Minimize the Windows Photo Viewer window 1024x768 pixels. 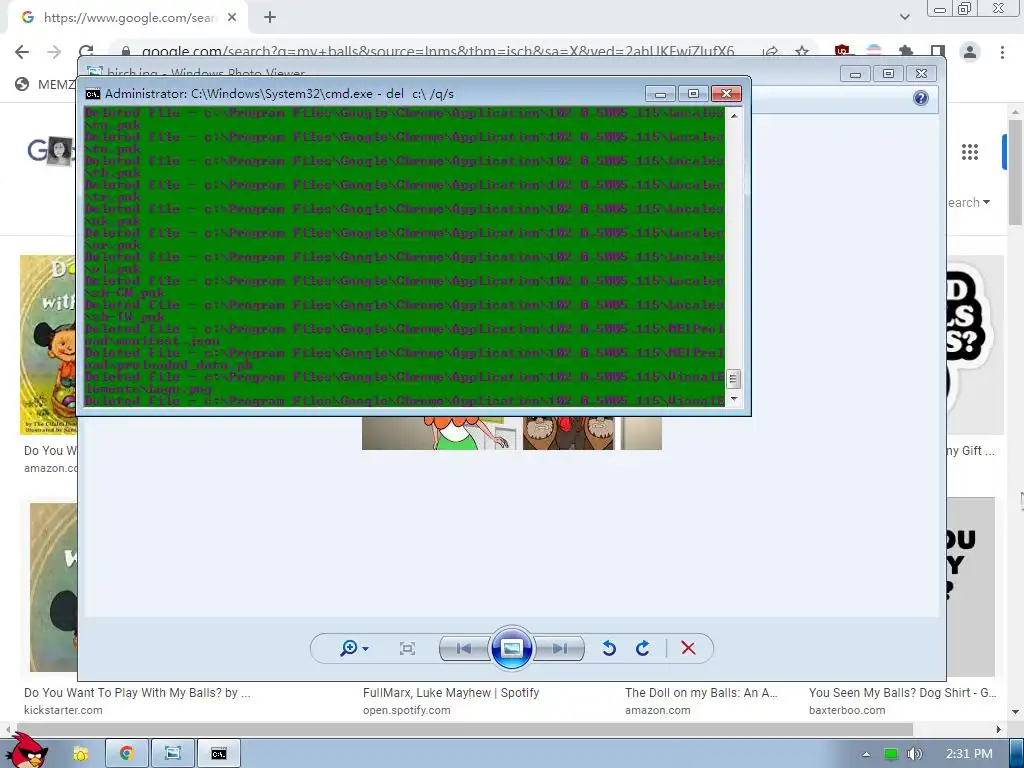[x=855, y=74]
